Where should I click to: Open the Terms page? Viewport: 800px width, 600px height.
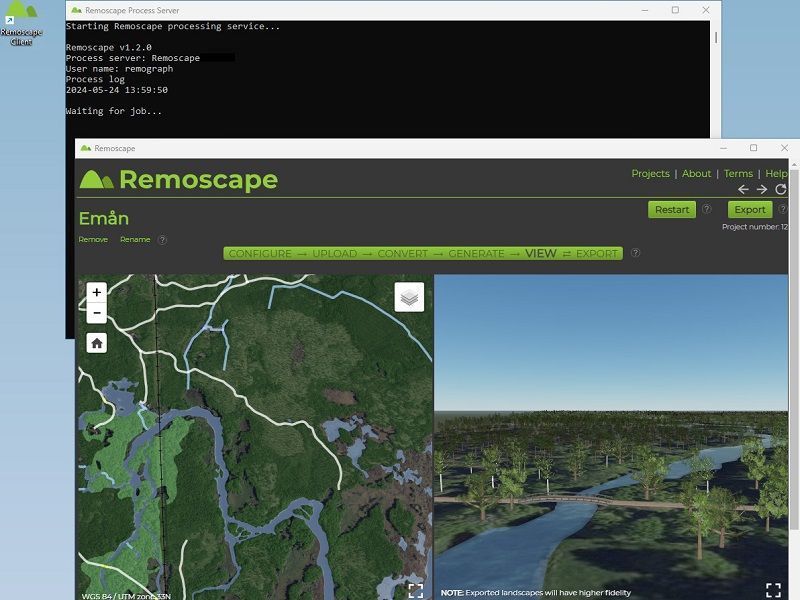[738, 173]
